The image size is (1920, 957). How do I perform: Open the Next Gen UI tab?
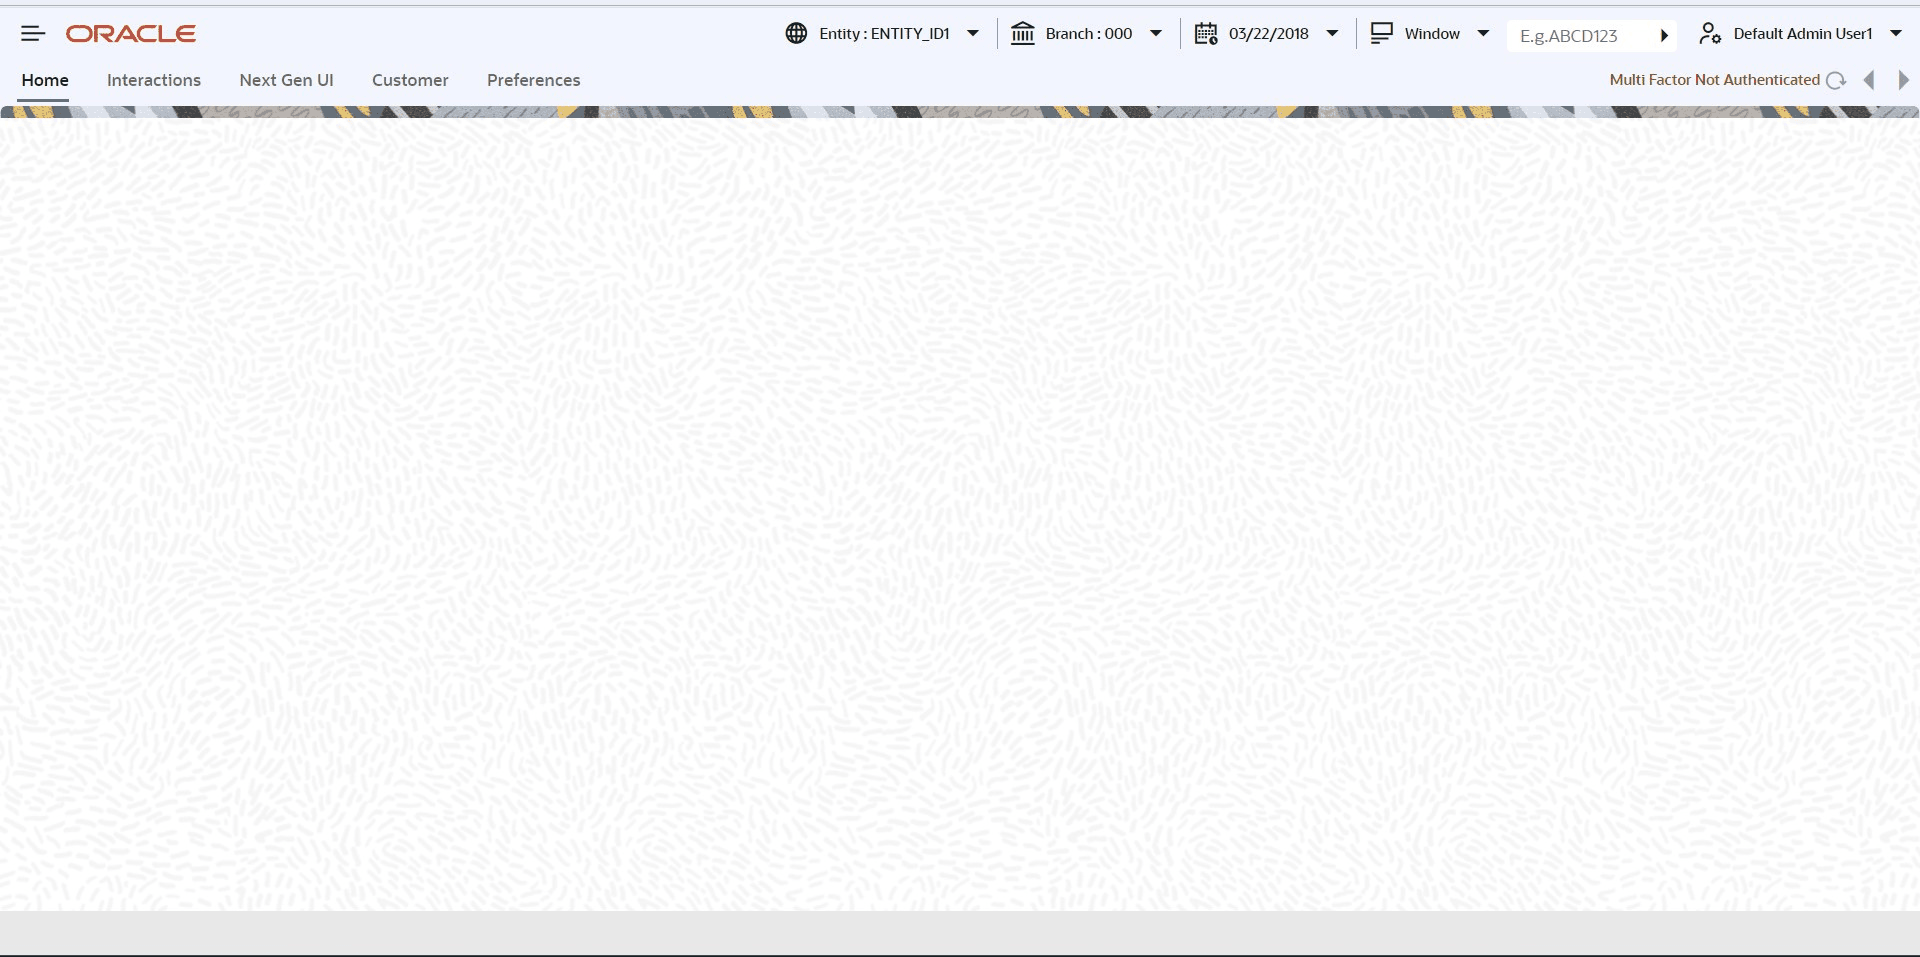pos(287,80)
